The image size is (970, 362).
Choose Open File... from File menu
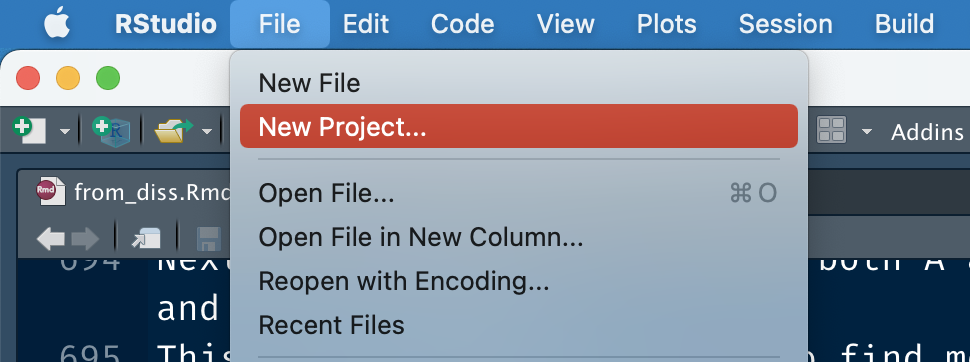(518, 193)
